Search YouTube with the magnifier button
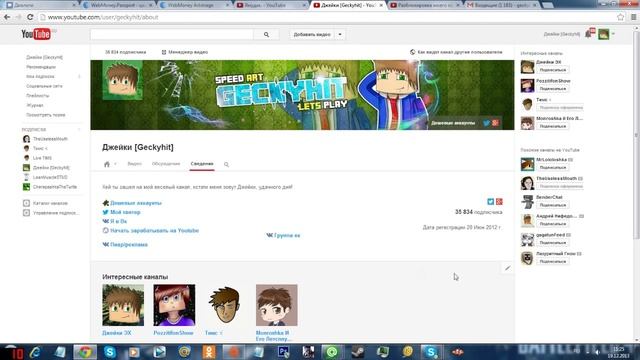640x360 pixels. (267, 35)
